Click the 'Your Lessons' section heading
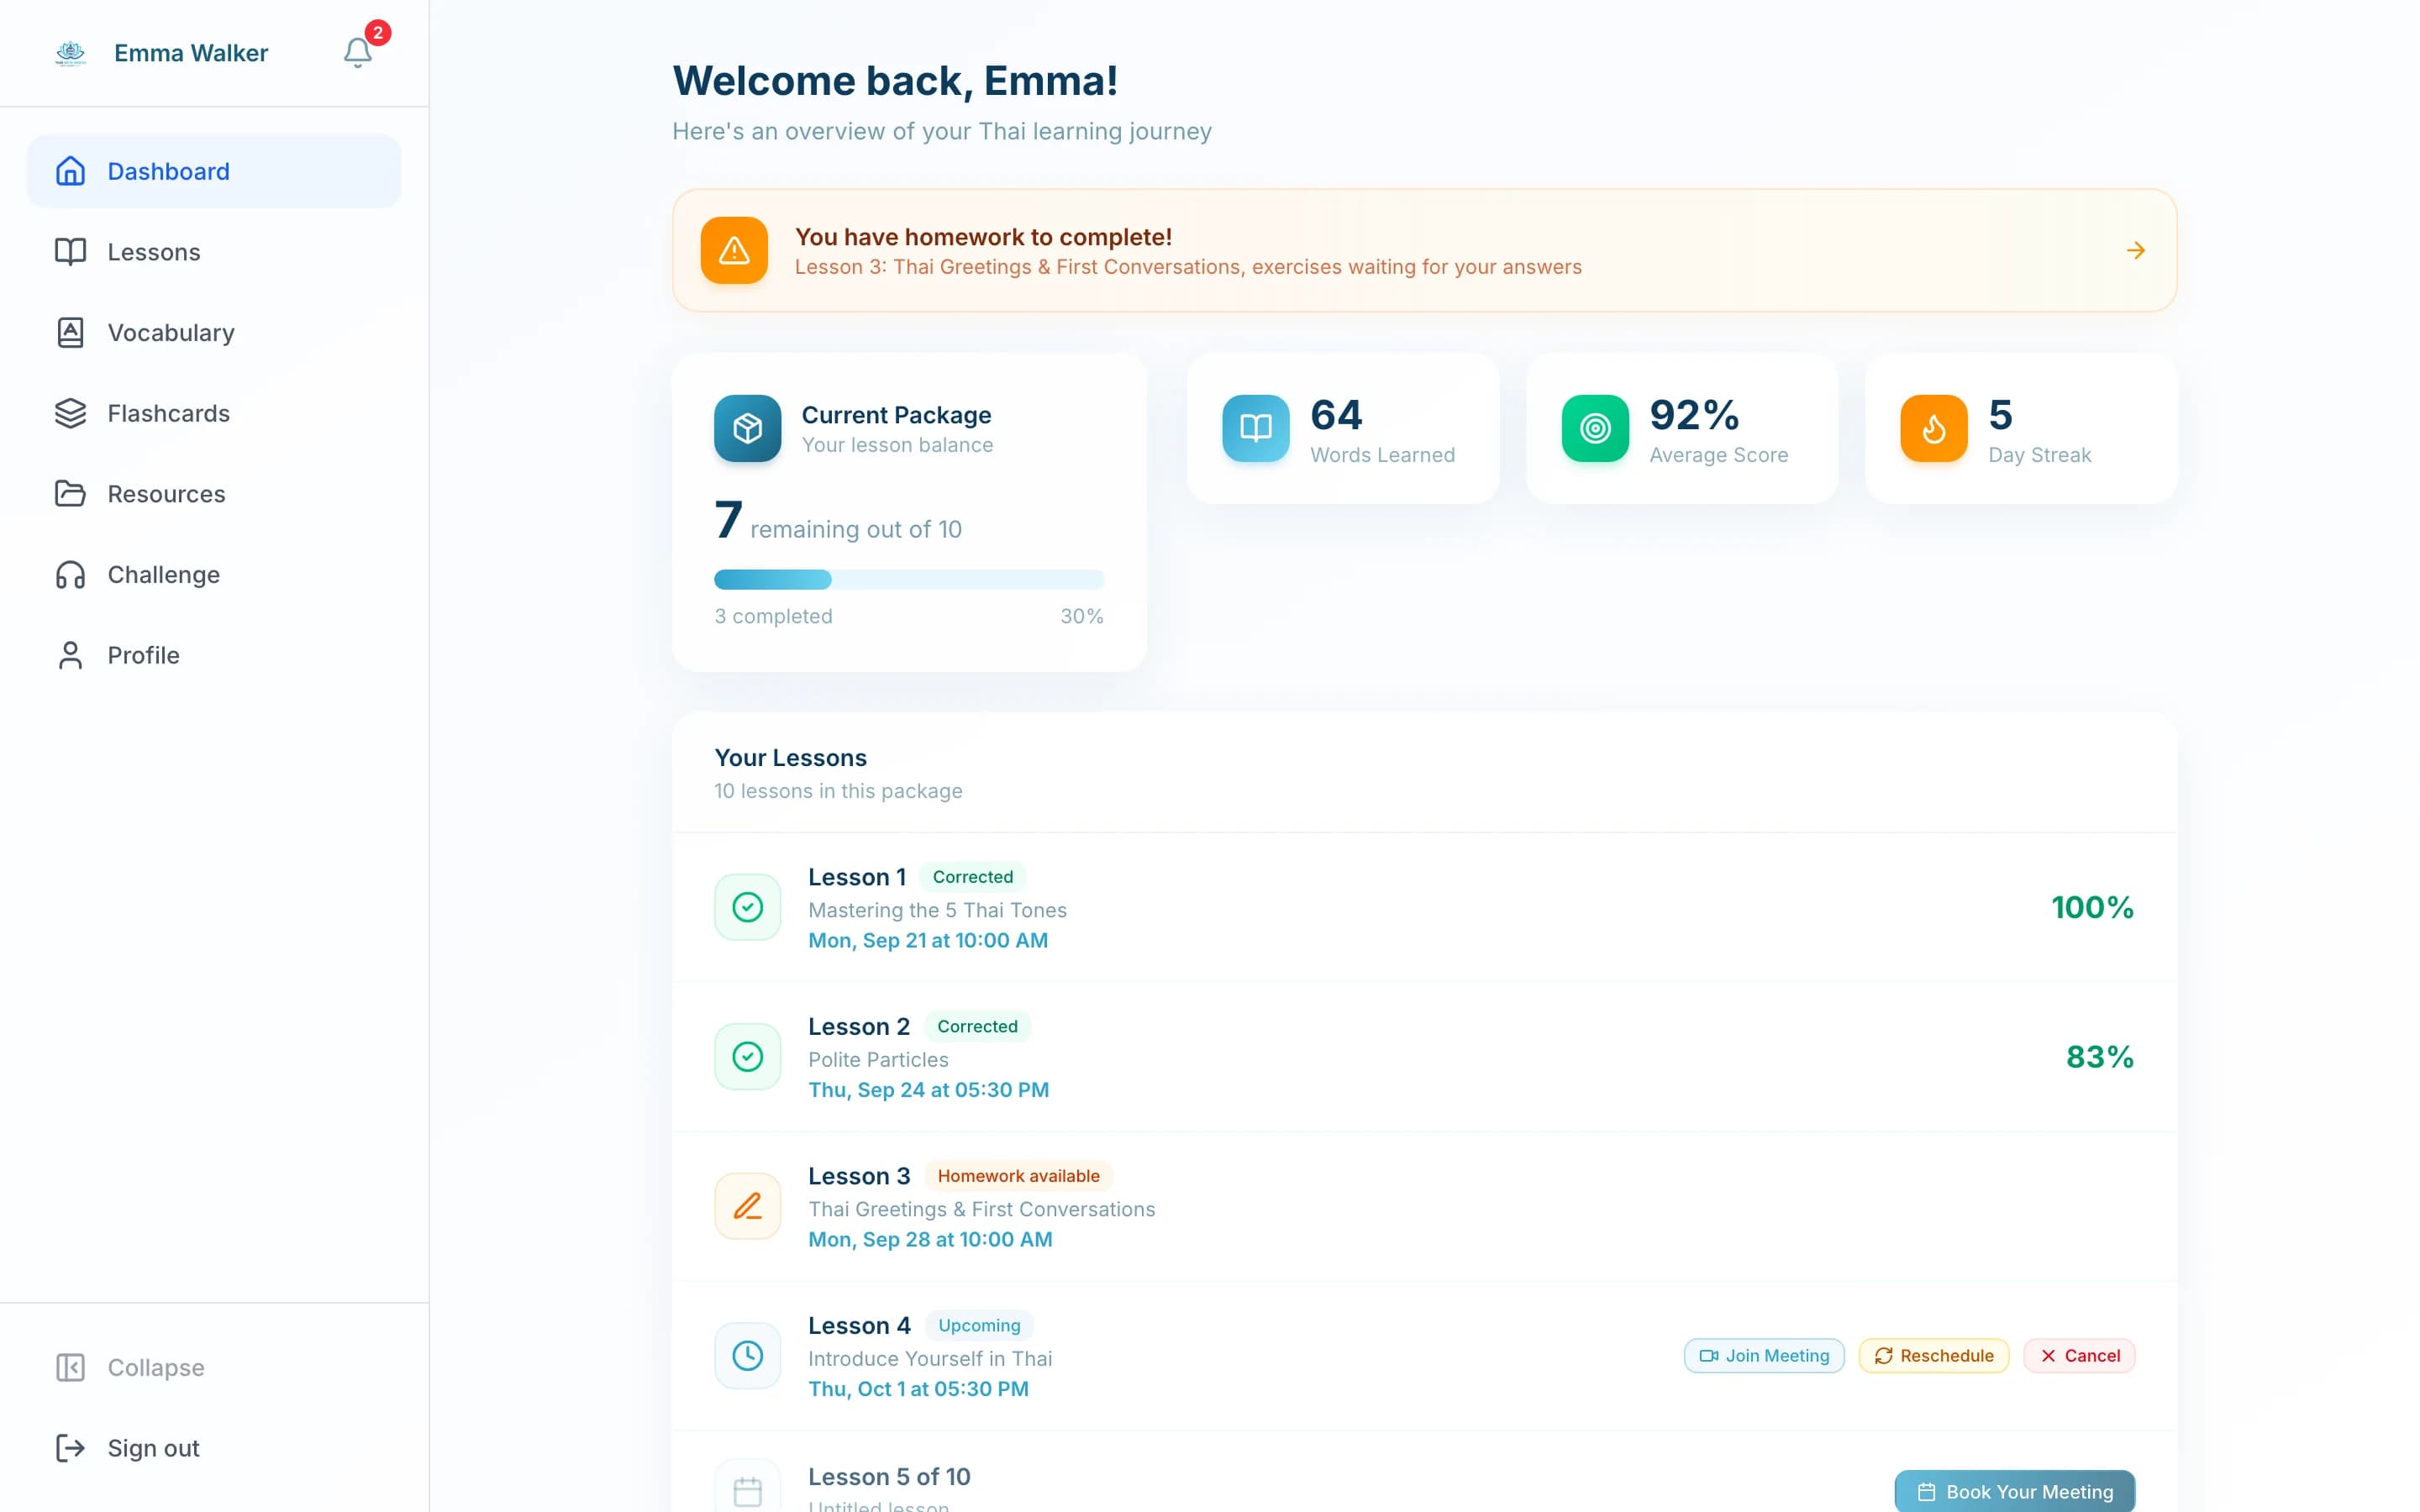 (x=790, y=758)
